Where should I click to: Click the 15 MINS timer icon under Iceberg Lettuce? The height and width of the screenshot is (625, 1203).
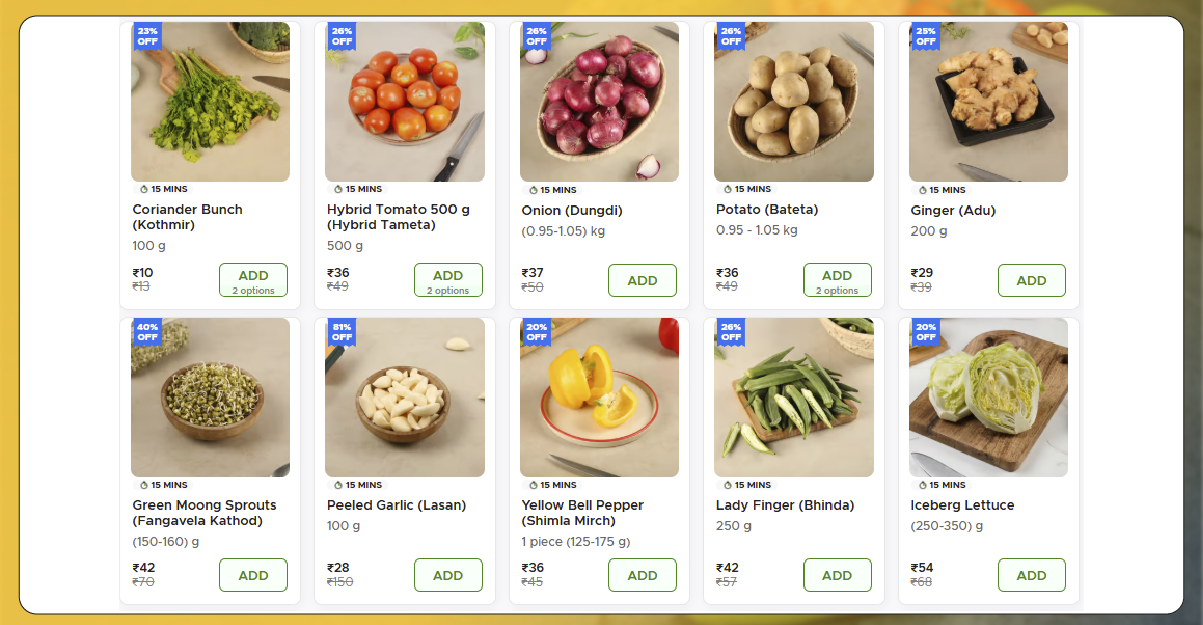pyautogui.click(x=923, y=485)
